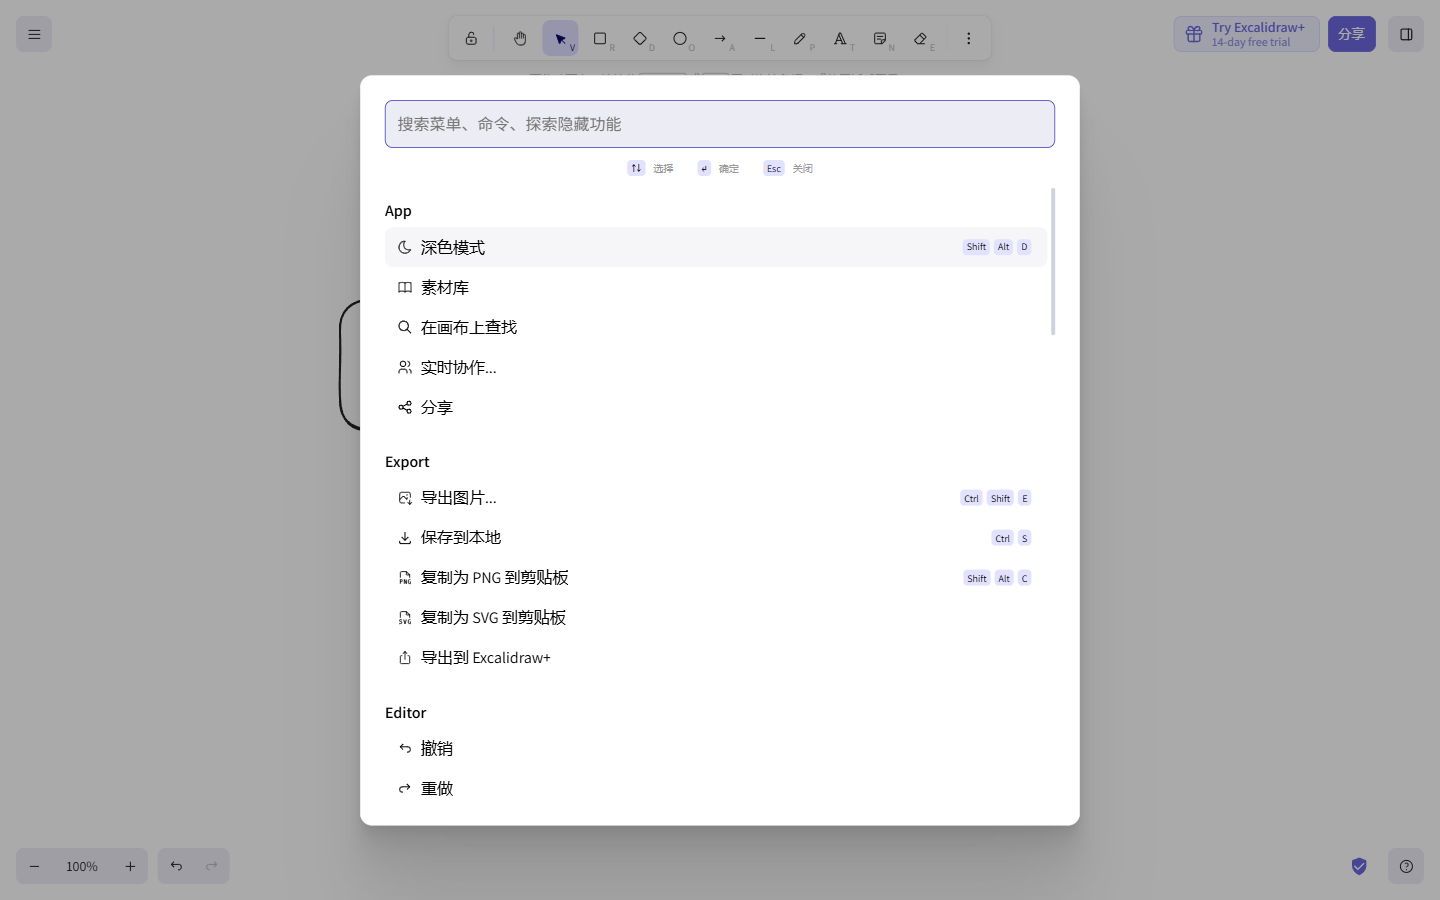Select the Hand pan tool

pyautogui.click(x=520, y=38)
